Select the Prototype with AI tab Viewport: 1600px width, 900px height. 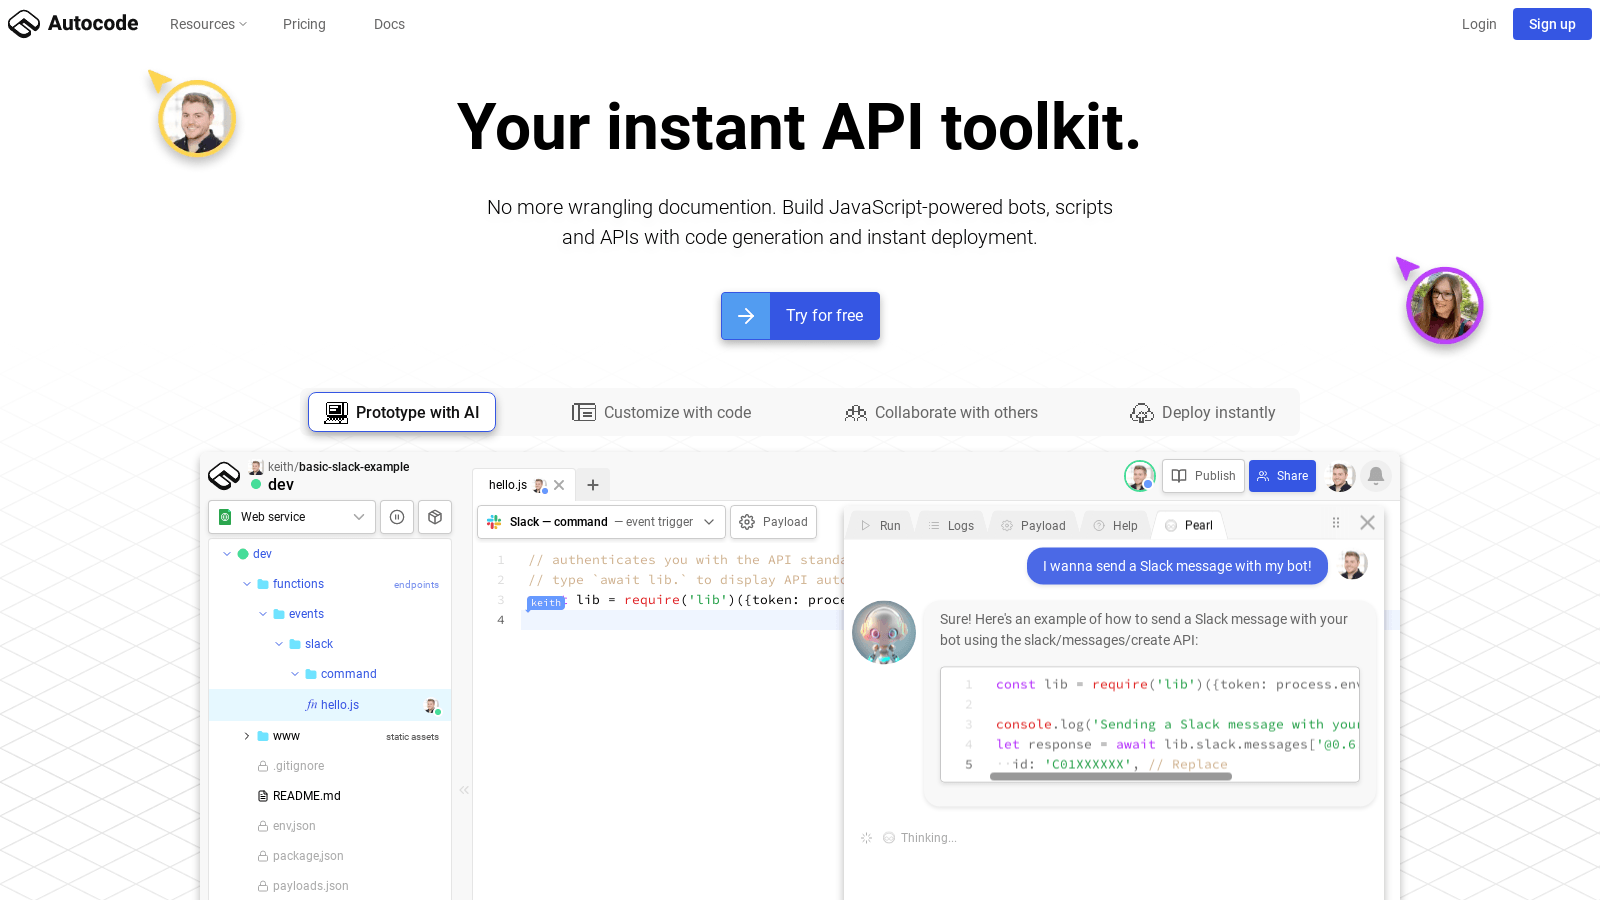[x=402, y=412]
